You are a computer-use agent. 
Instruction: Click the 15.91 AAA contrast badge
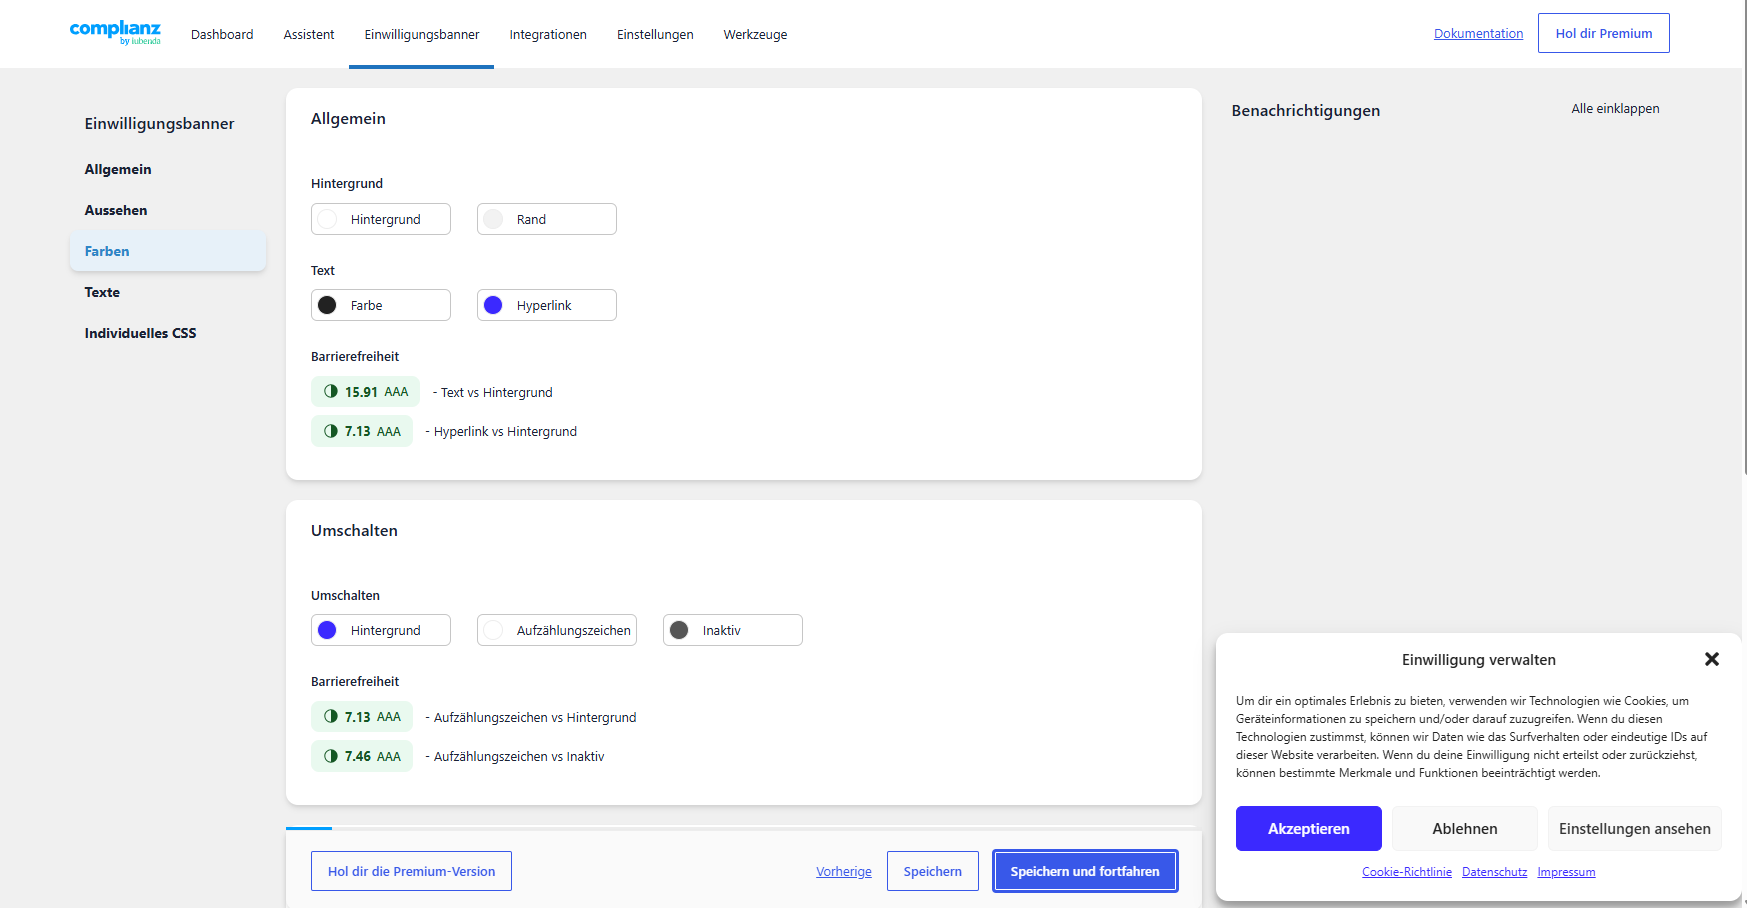click(x=365, y=391)
